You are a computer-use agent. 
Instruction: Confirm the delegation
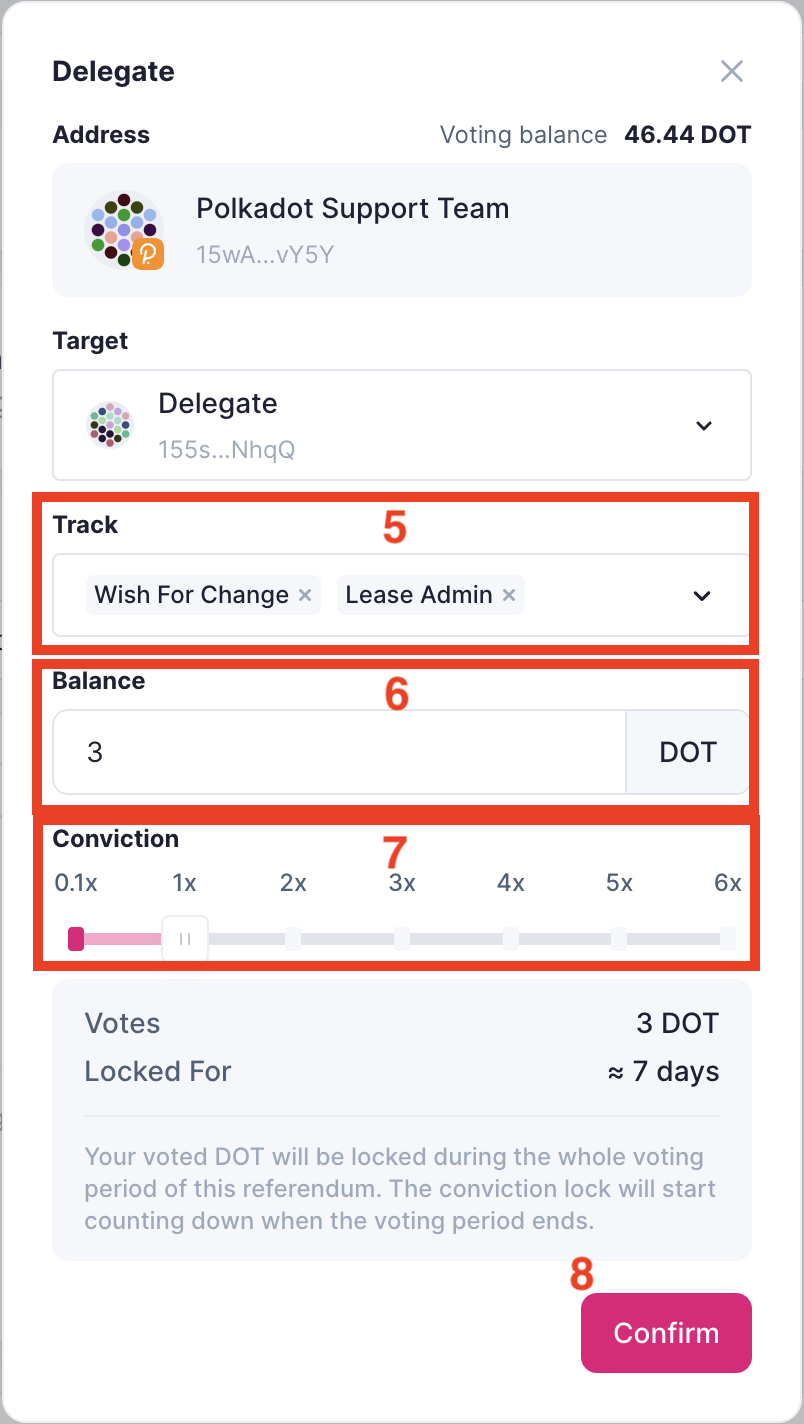point(666,1333)
